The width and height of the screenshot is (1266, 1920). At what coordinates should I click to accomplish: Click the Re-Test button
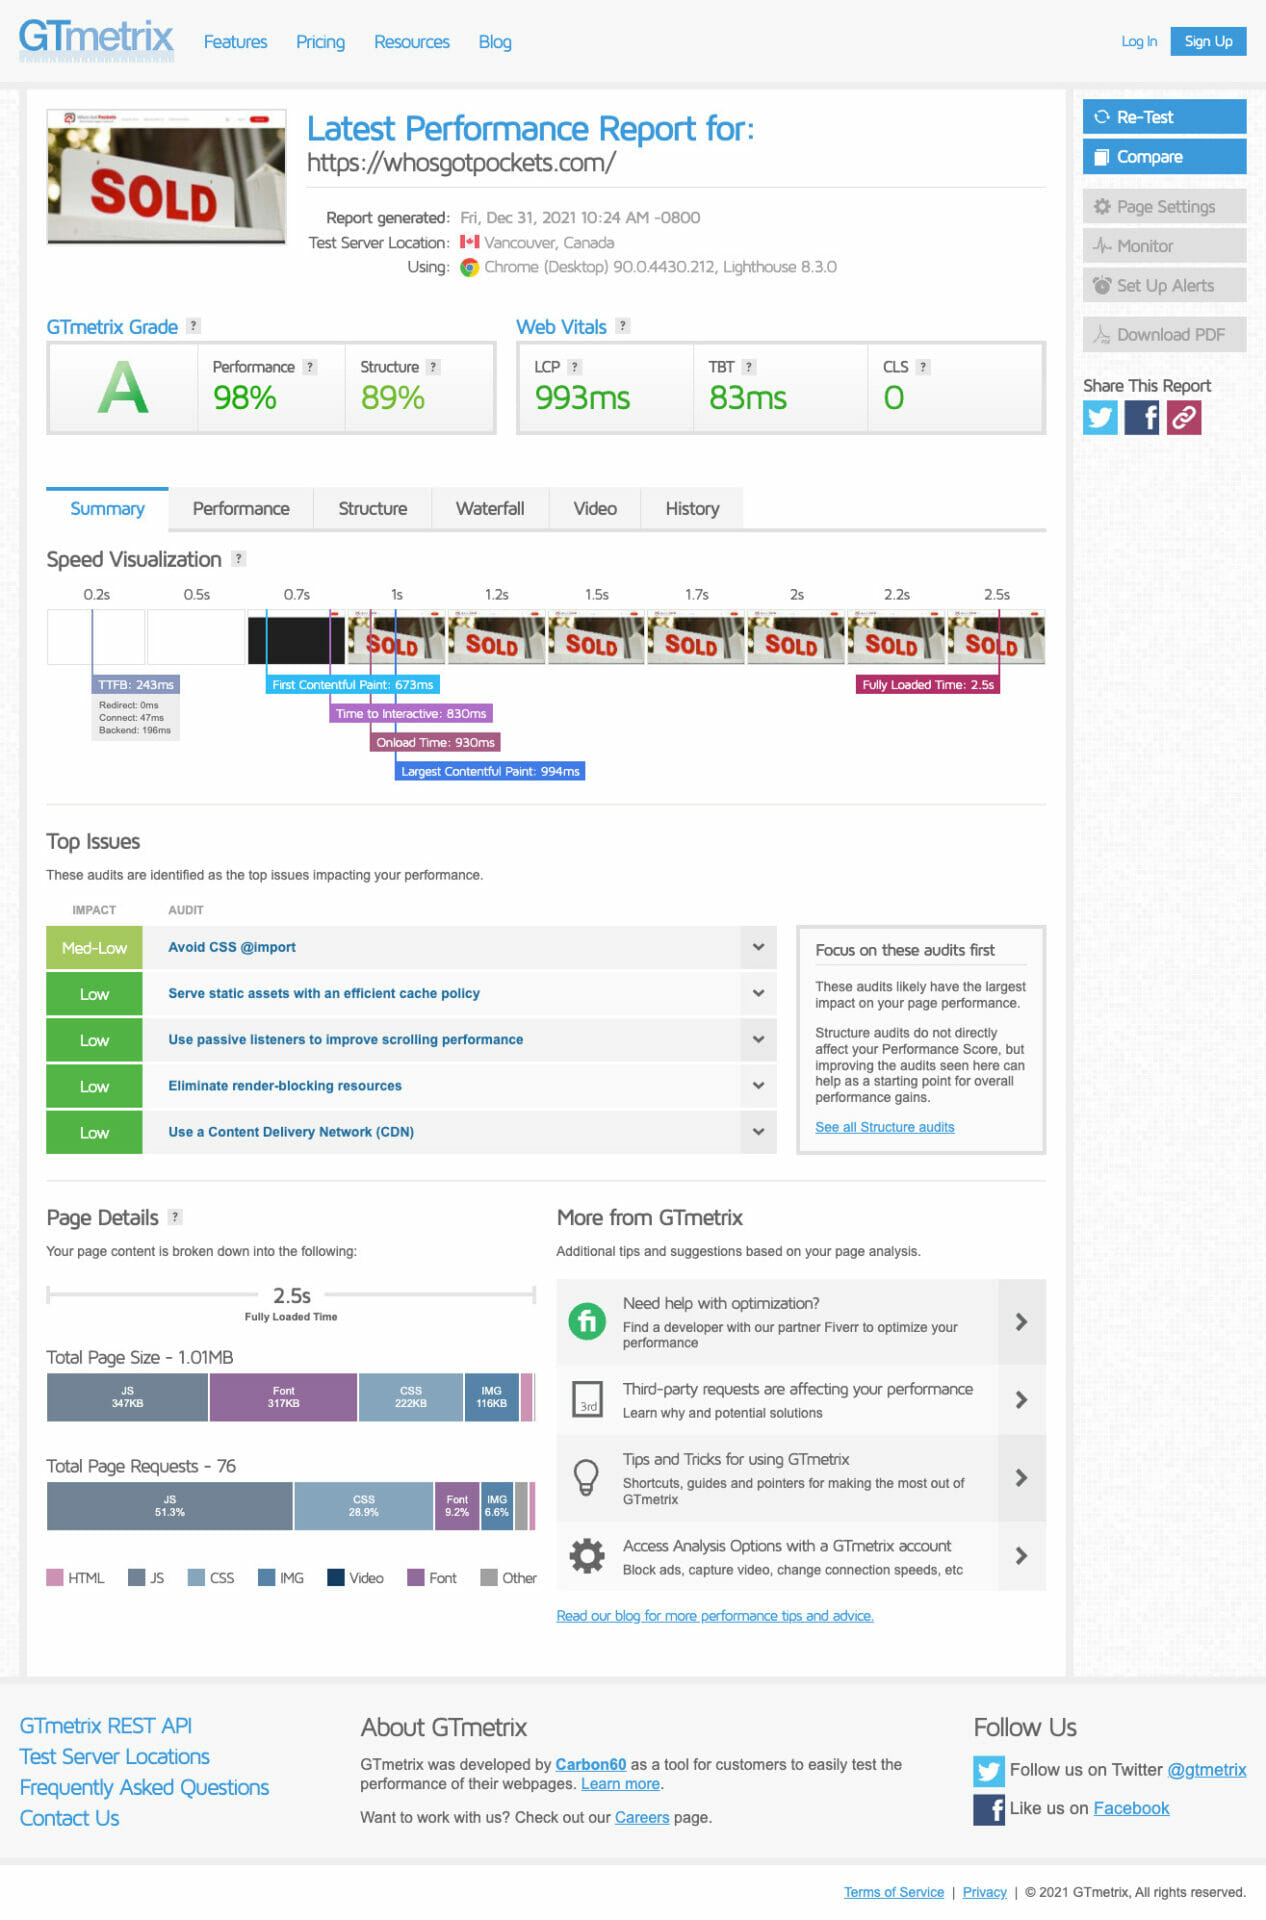[1164, 116]
